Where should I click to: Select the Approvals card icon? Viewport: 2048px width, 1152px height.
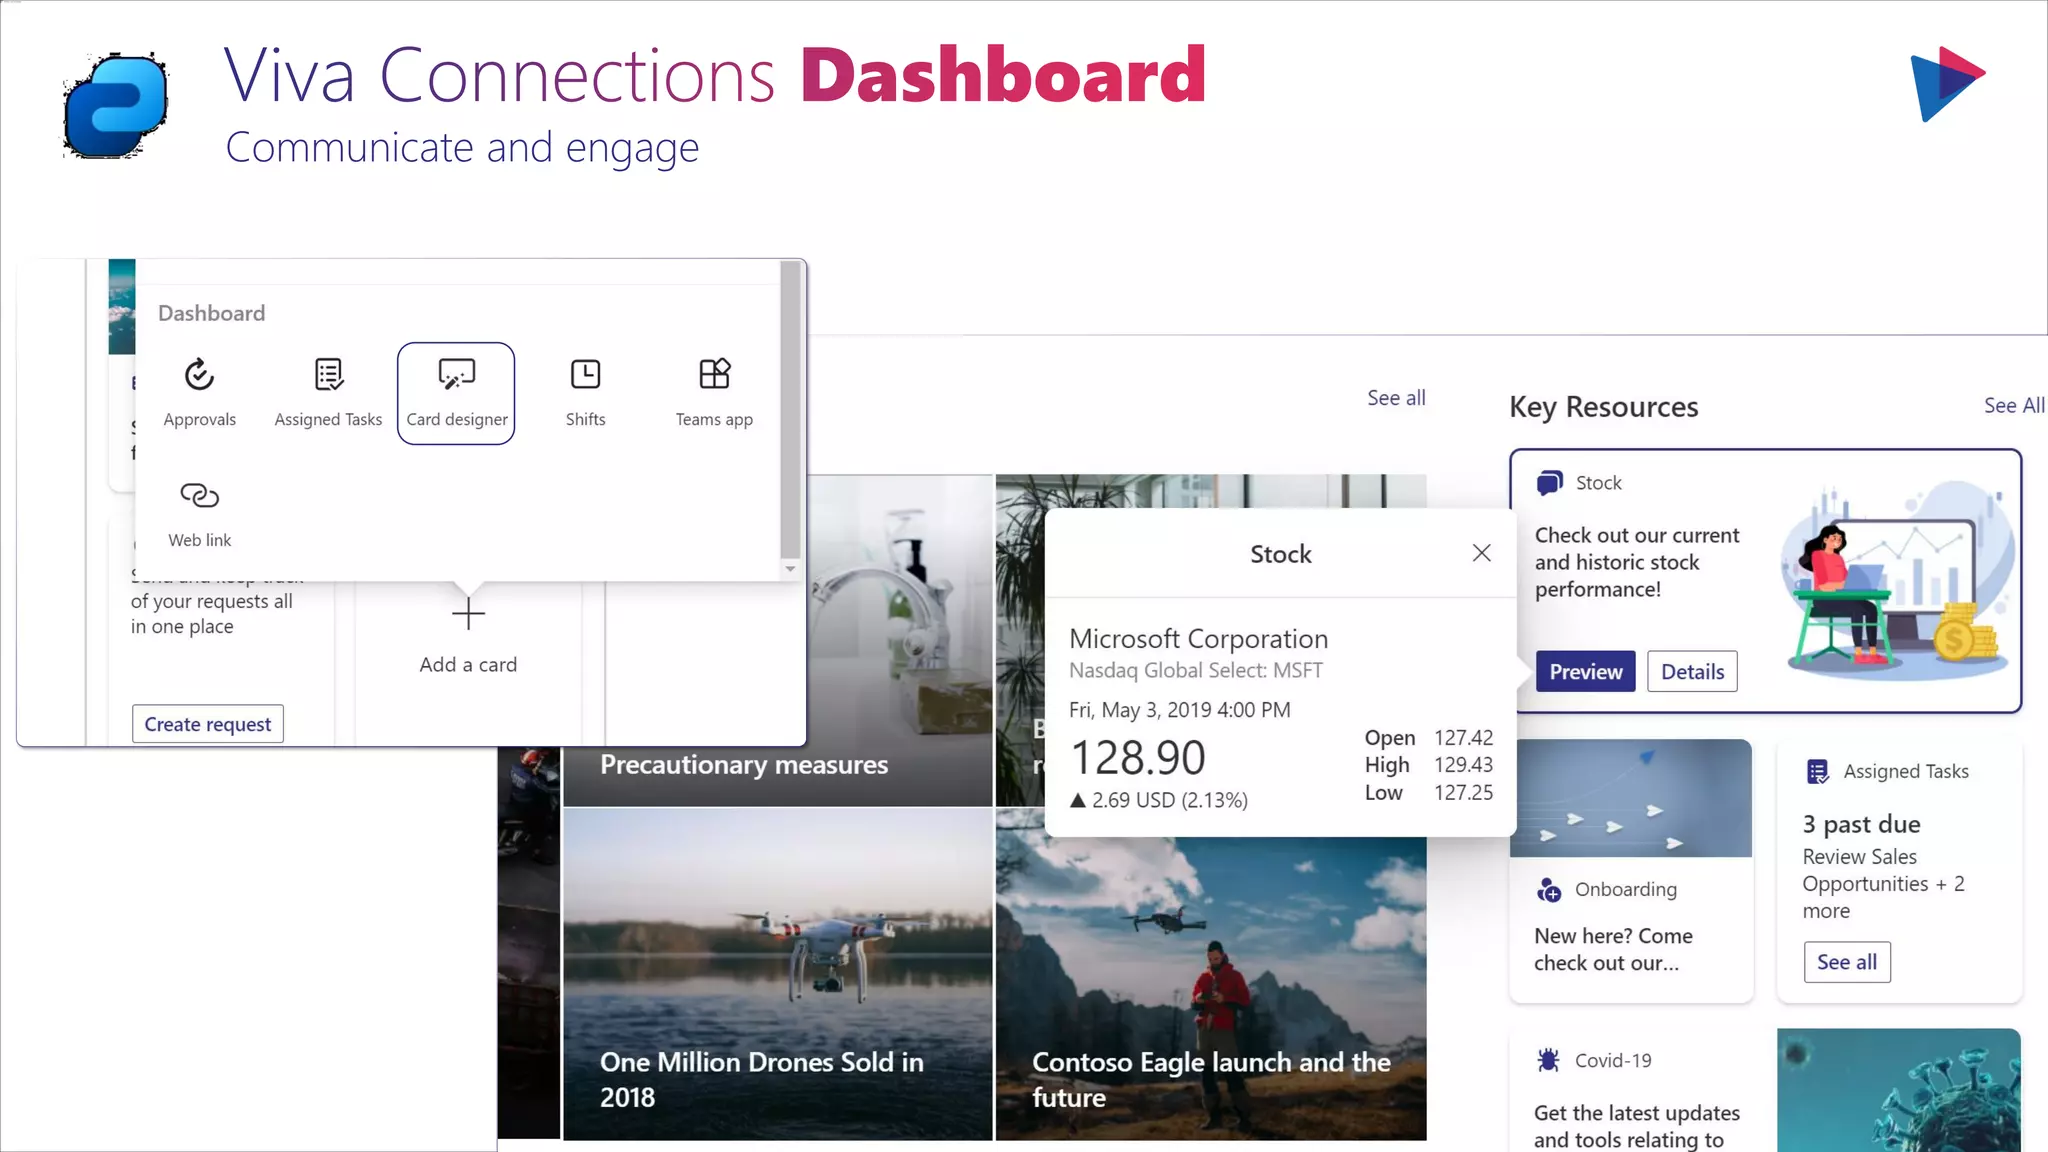(199, 375)
